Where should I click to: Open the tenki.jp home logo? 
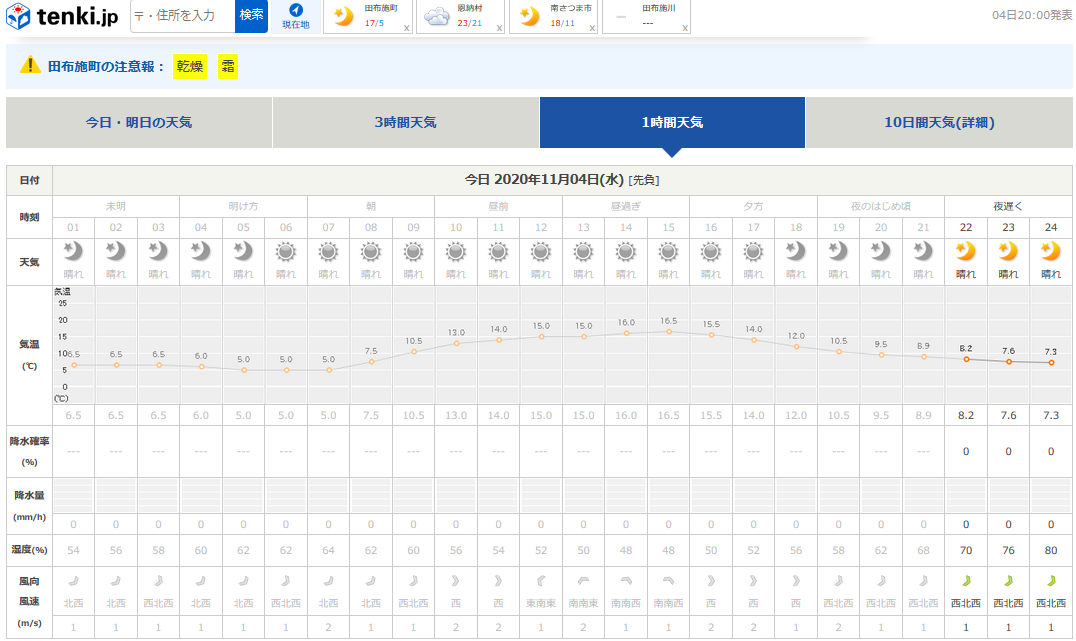62,16
